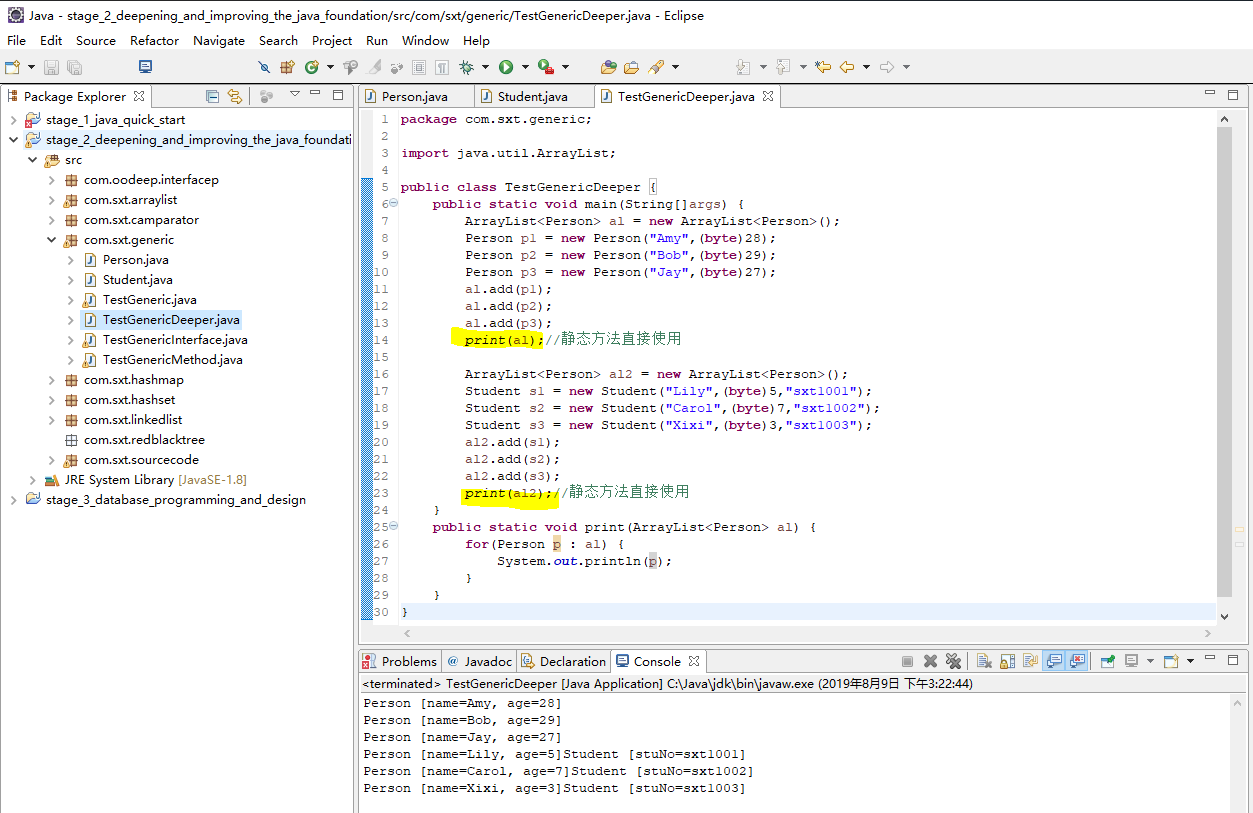
Task: Expand the com.sxt.hashmap package
Action: pyautogui.click(x=51, y=380)
